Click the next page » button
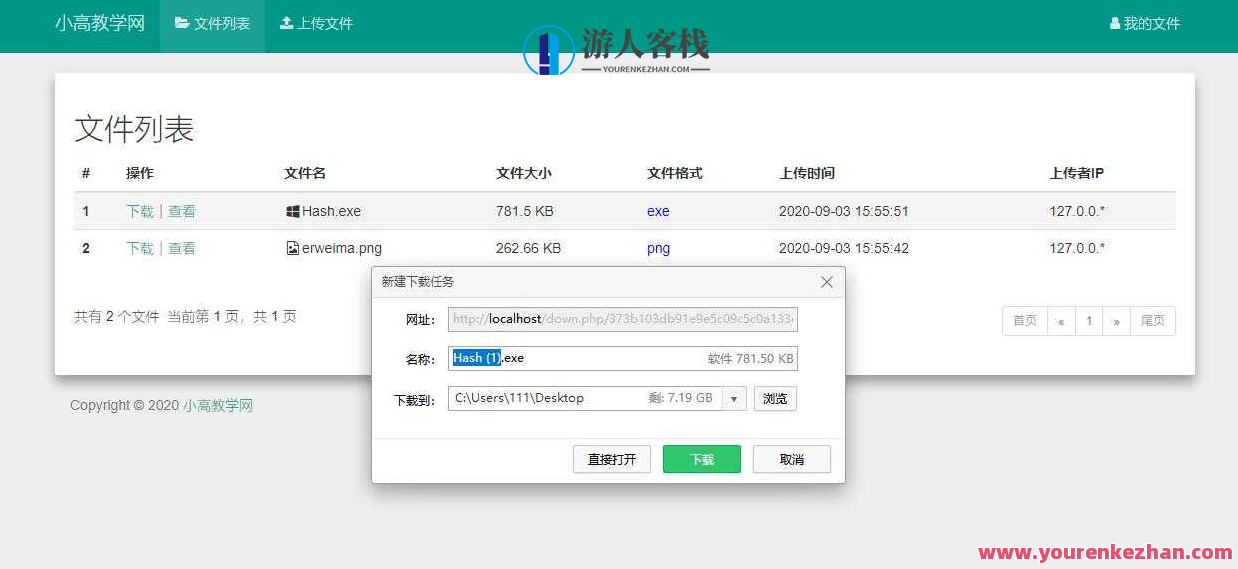 tap(1116, 321)
